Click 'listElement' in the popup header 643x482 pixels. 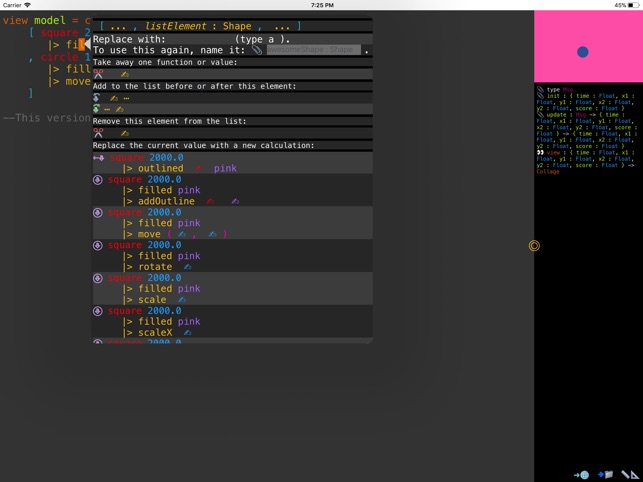[176, 26]
